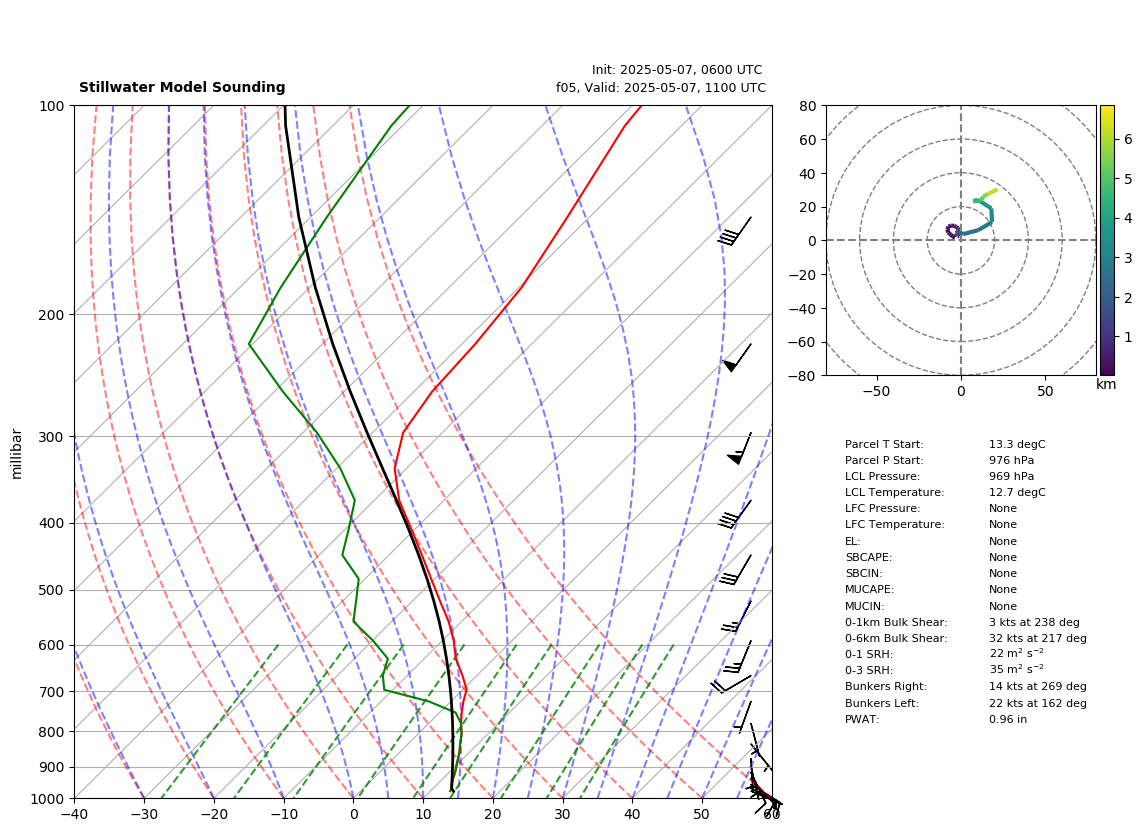This screenshot has height=832, width=1142.
Task: Click the 0-6km Bulk Shear label
Action: coord(896,638)
